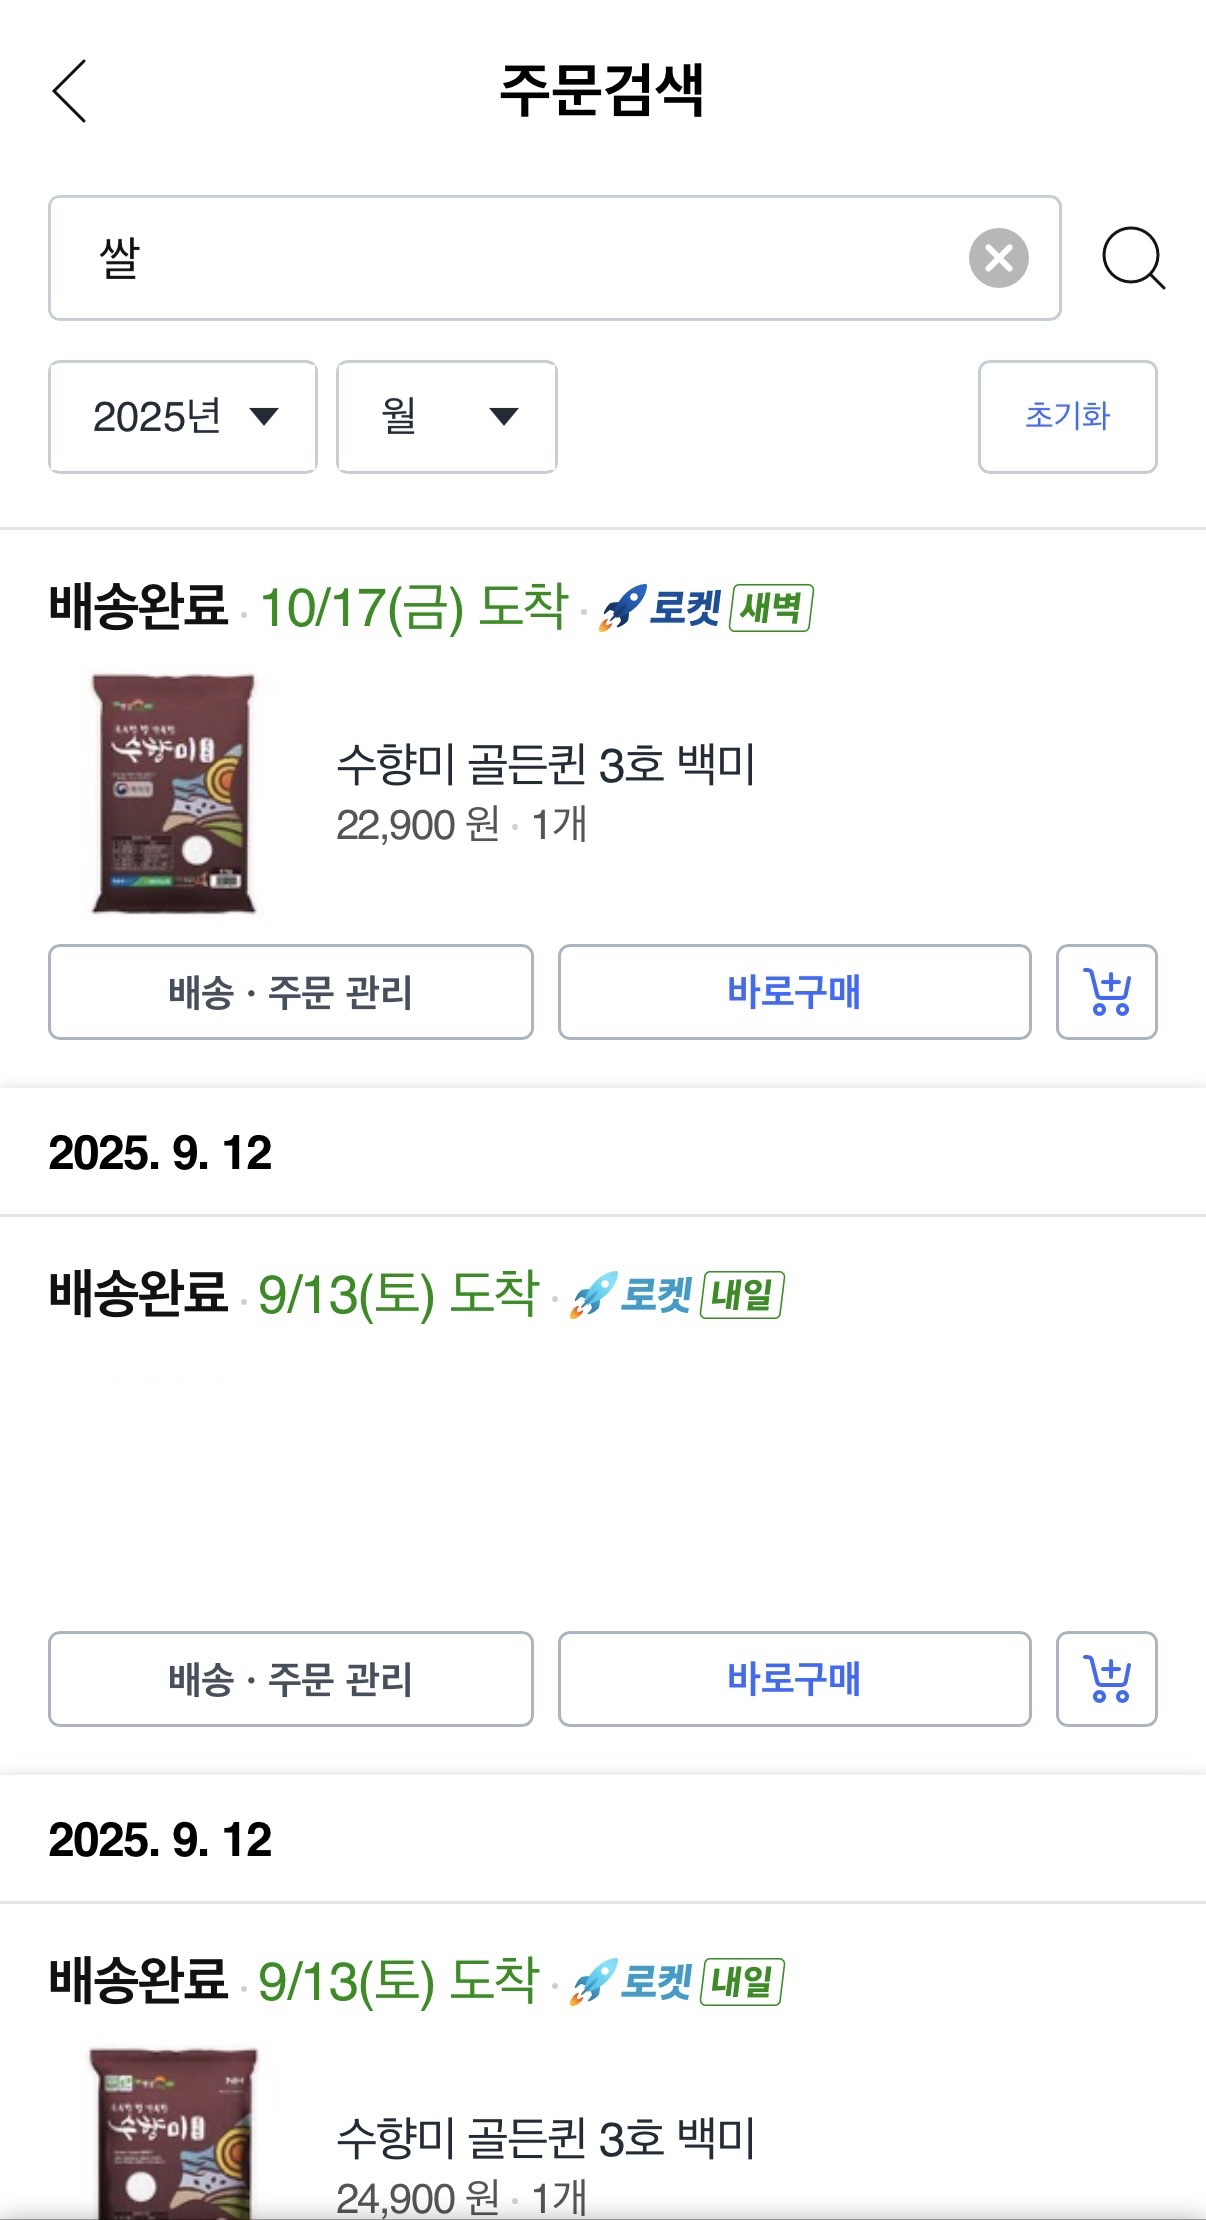Add the 10/17 order item to cart
The image size is (1206, 2220).
pos(1107,992)
